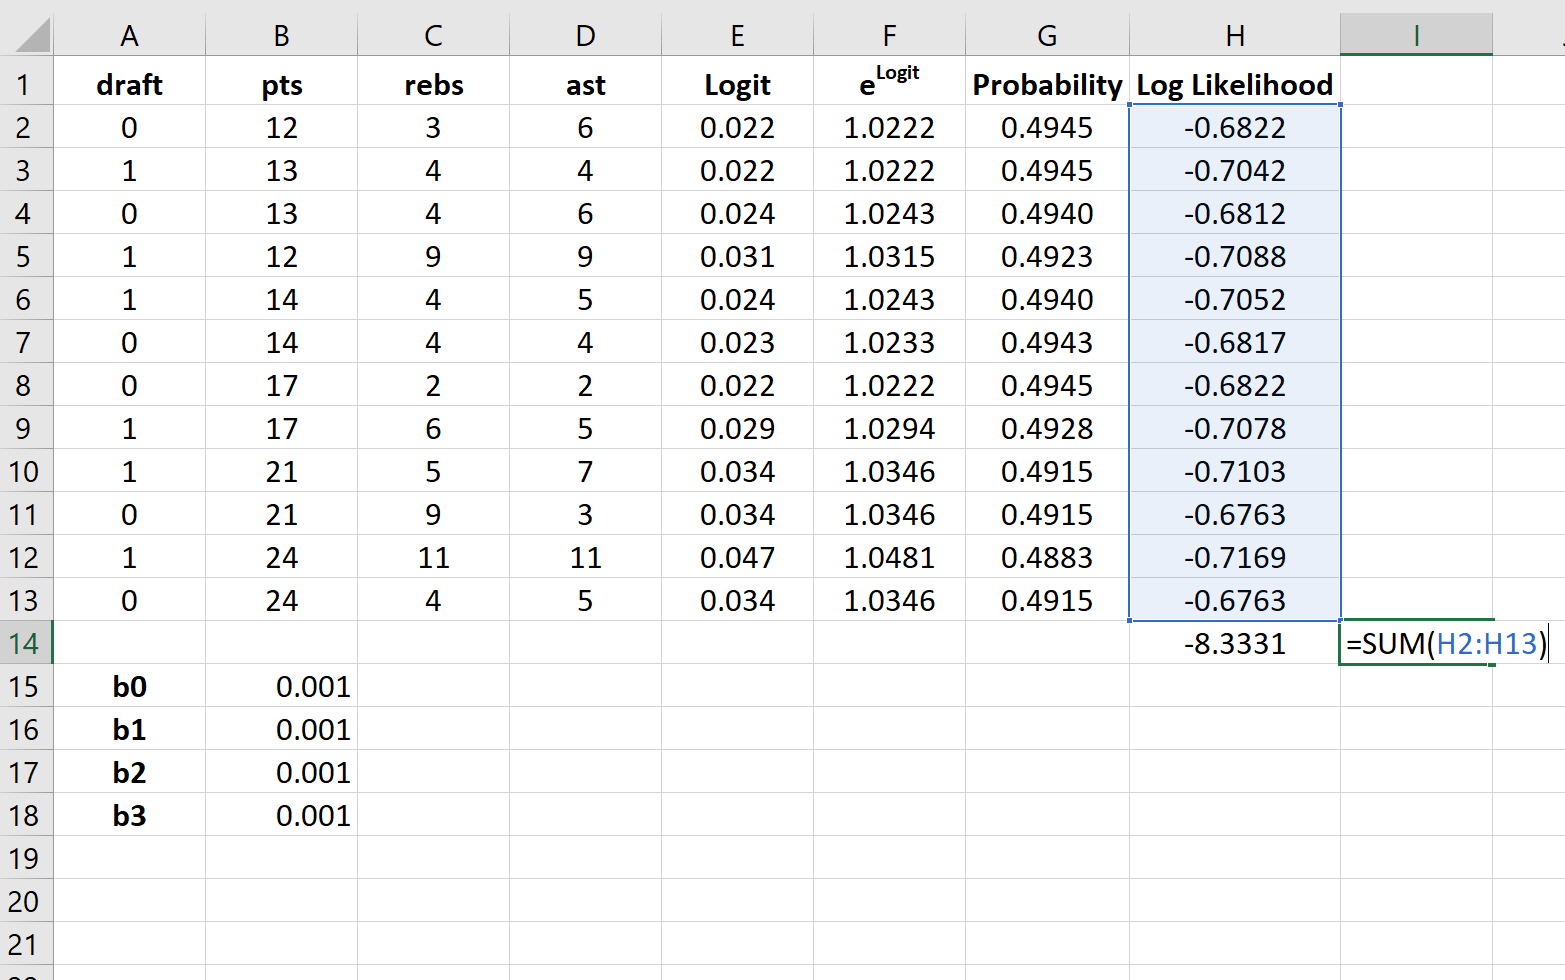This screenshot has width=1565, height=980.
Task: Select column E header
Action: (x=737, y=36)
